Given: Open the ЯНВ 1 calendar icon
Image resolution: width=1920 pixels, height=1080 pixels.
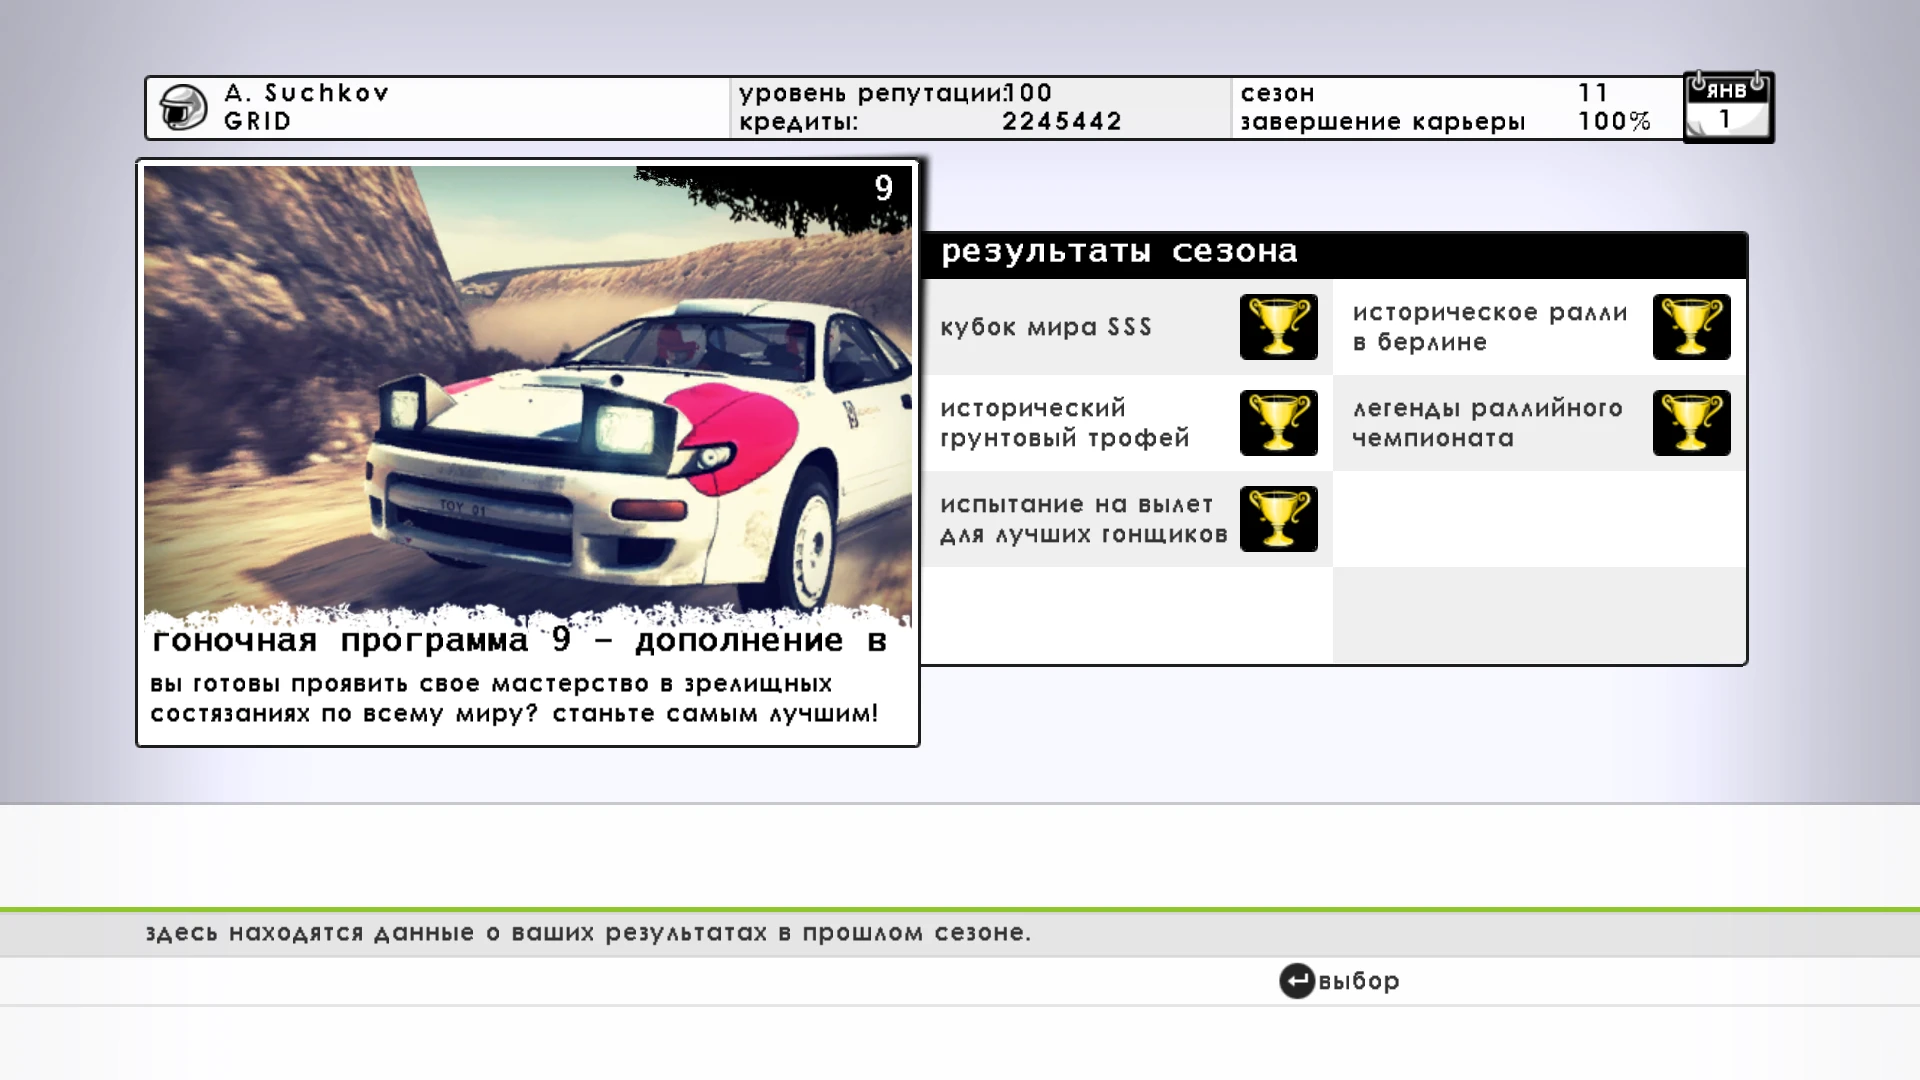Looking at the screenshot, I should tap(1728, 108).
